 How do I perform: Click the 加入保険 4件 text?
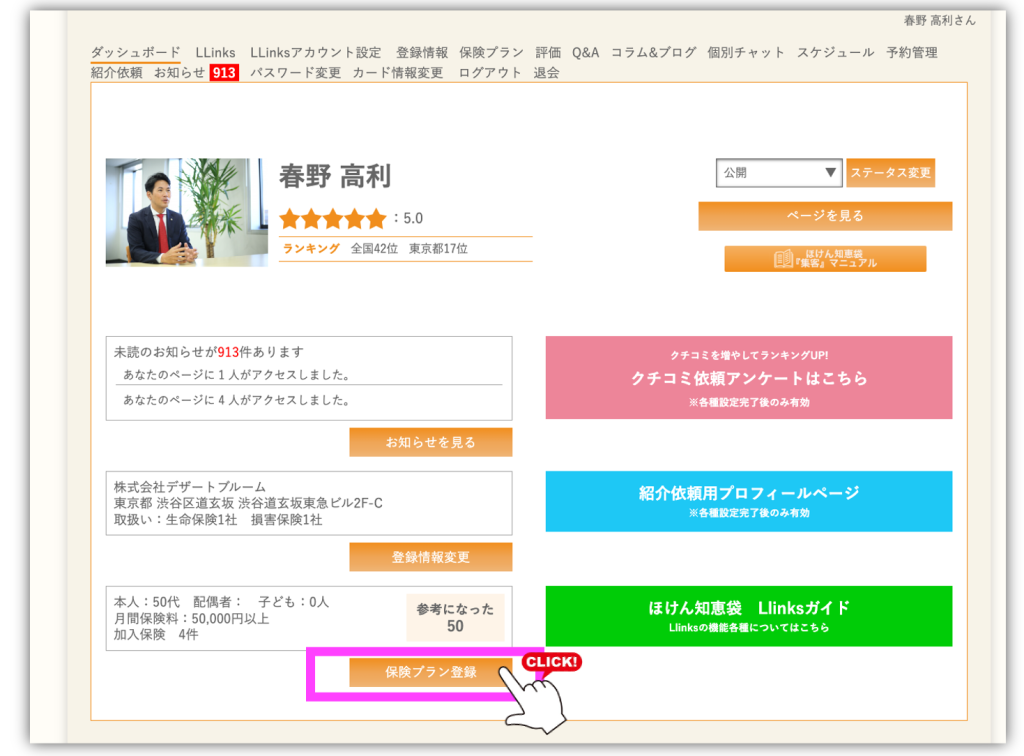click(x=156, y=635)
